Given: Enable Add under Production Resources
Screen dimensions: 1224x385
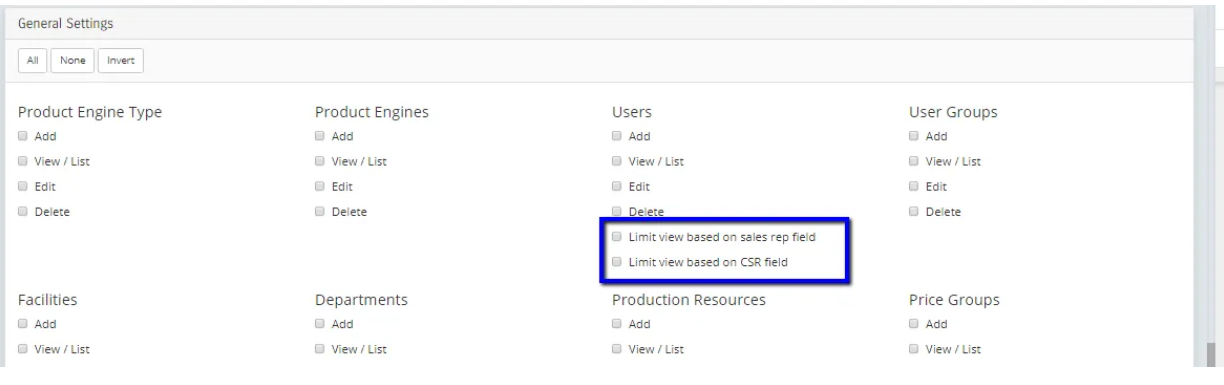Looking at the screenshot, I should (x=617, y=324).
